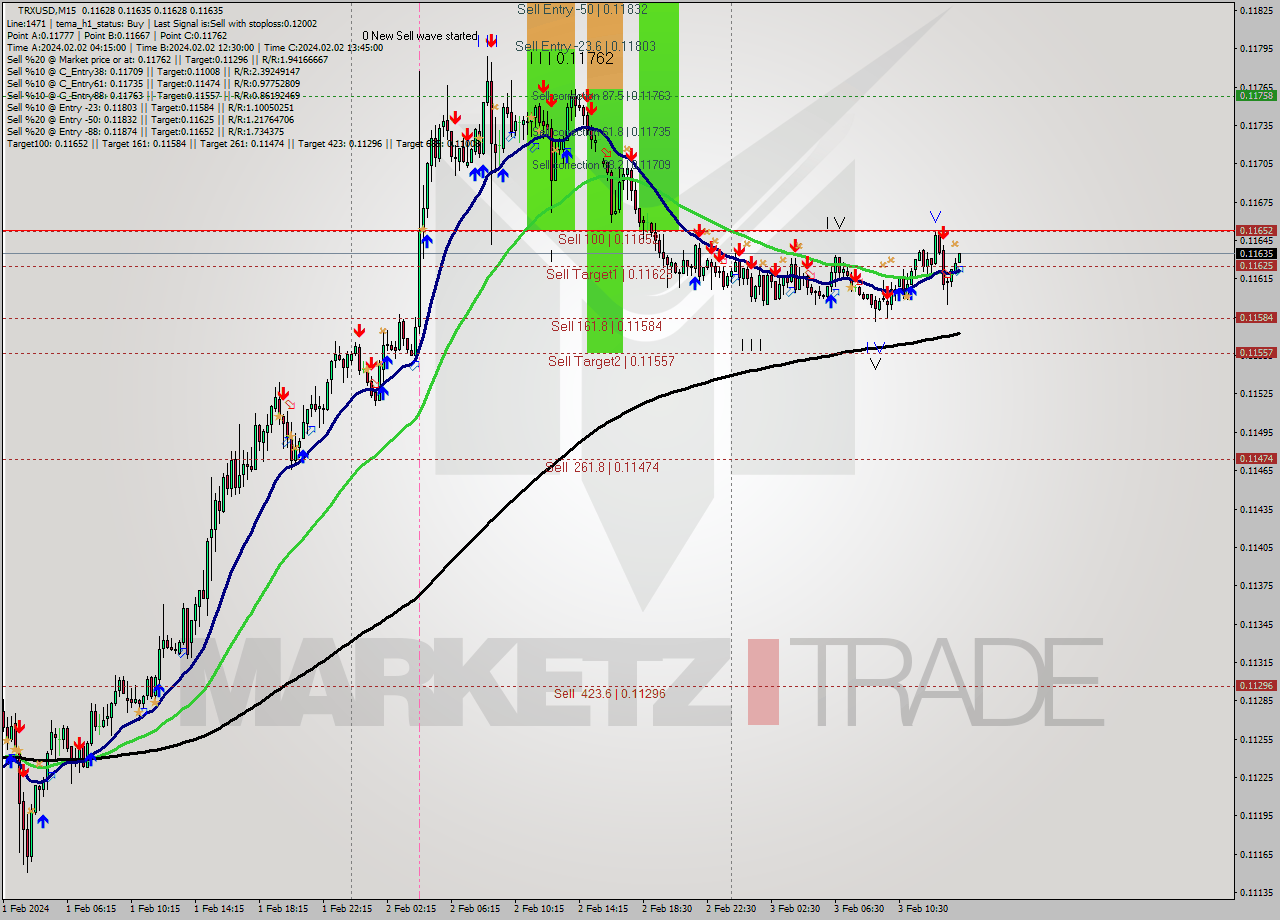Viewport: 1280px width, 920px height.
Task: Select the '3 Feb 06:30' time axis label
Action: [x=859, y=909]
